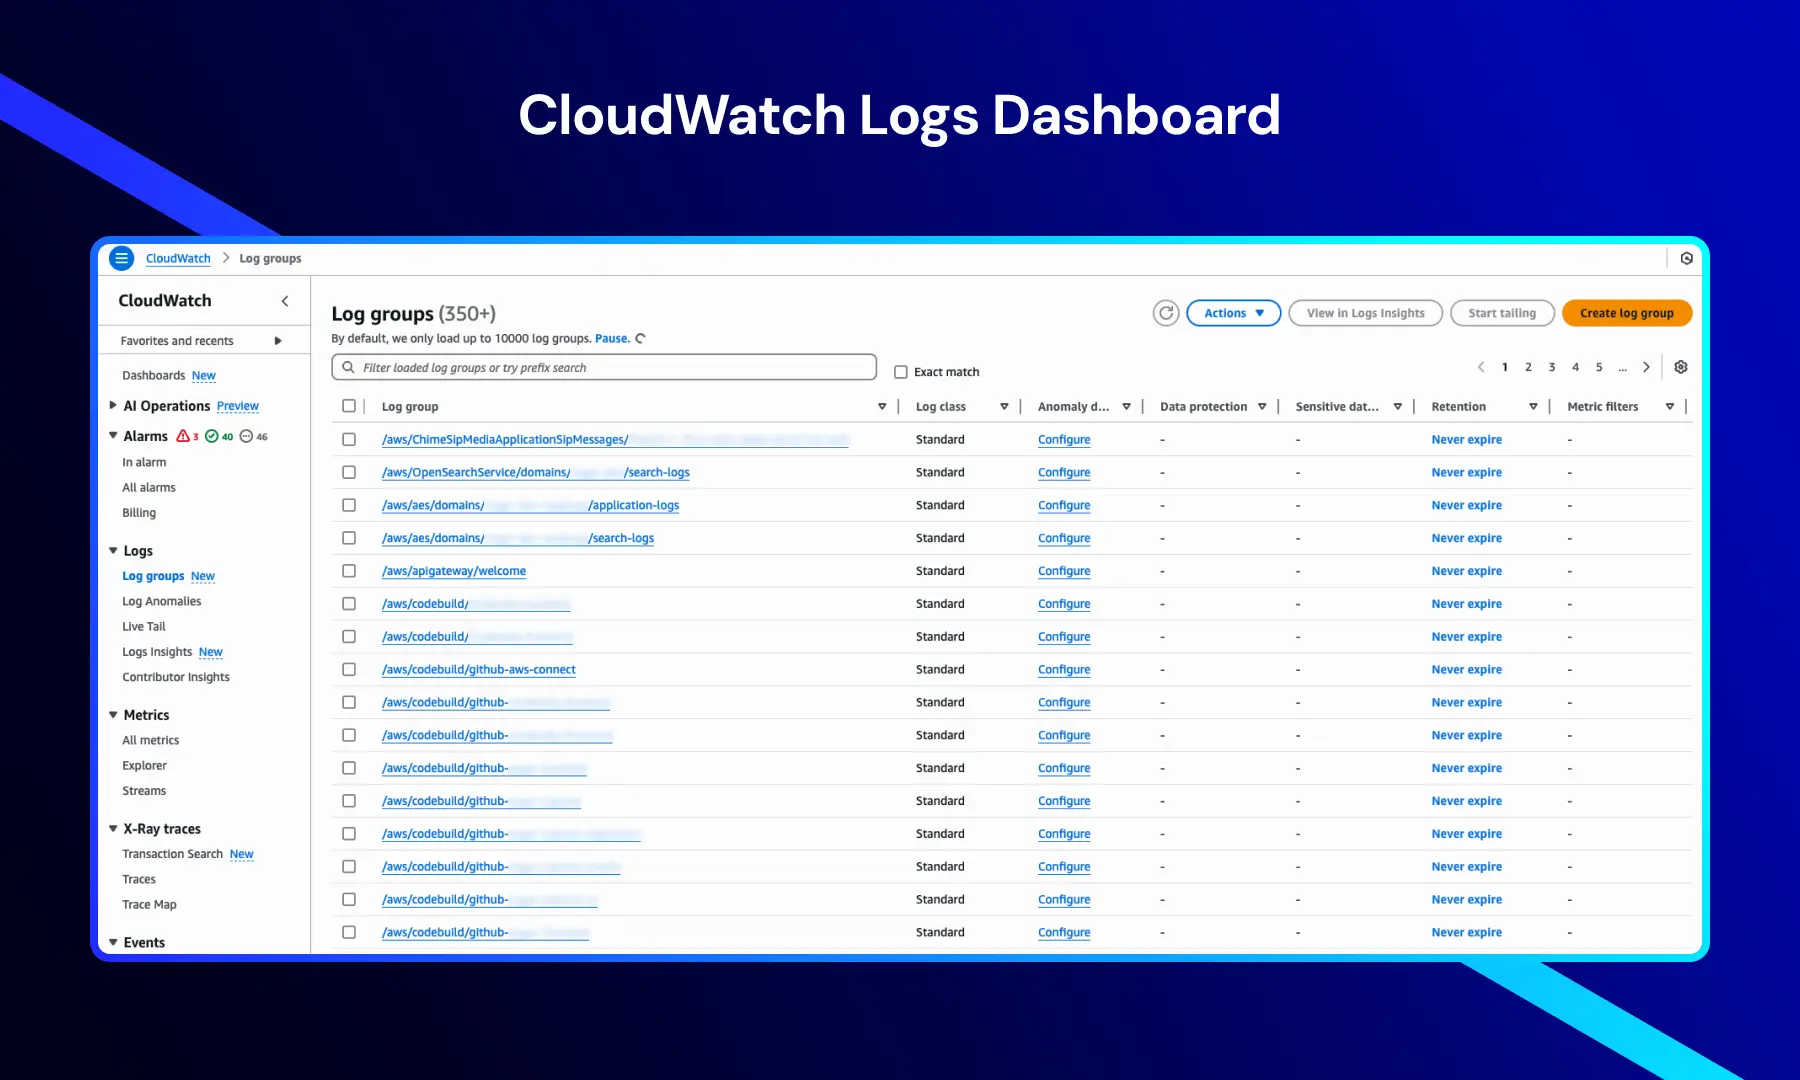
Task: Collapse the Logs section
Action: pyautogui.click(x=113, y=551)
